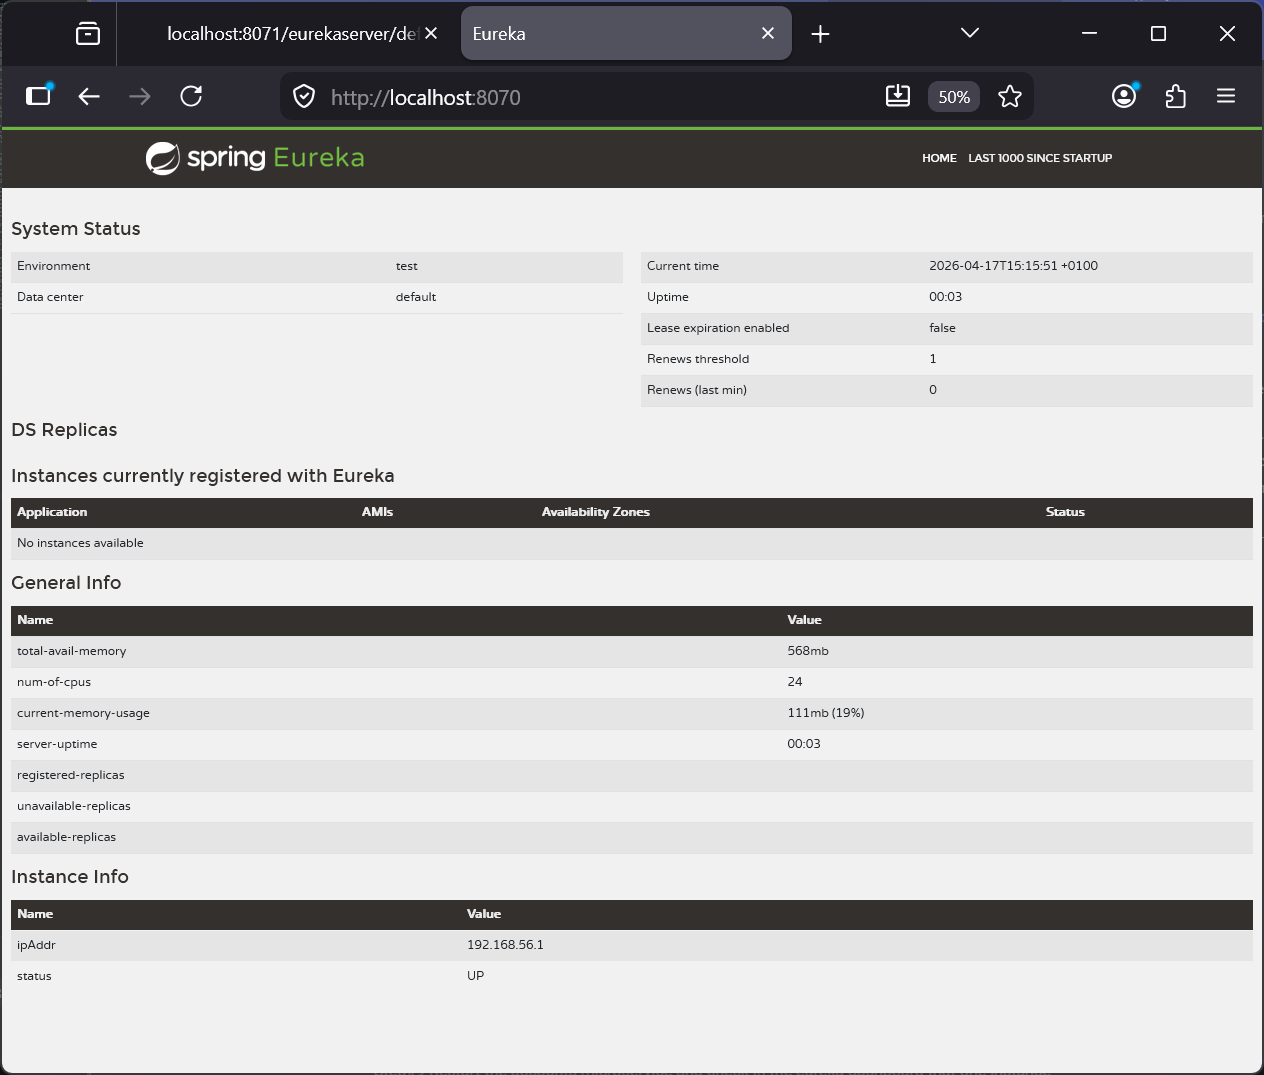Click the Data center value 'default'
1264x1075 pixels.
tap(416, 297)
